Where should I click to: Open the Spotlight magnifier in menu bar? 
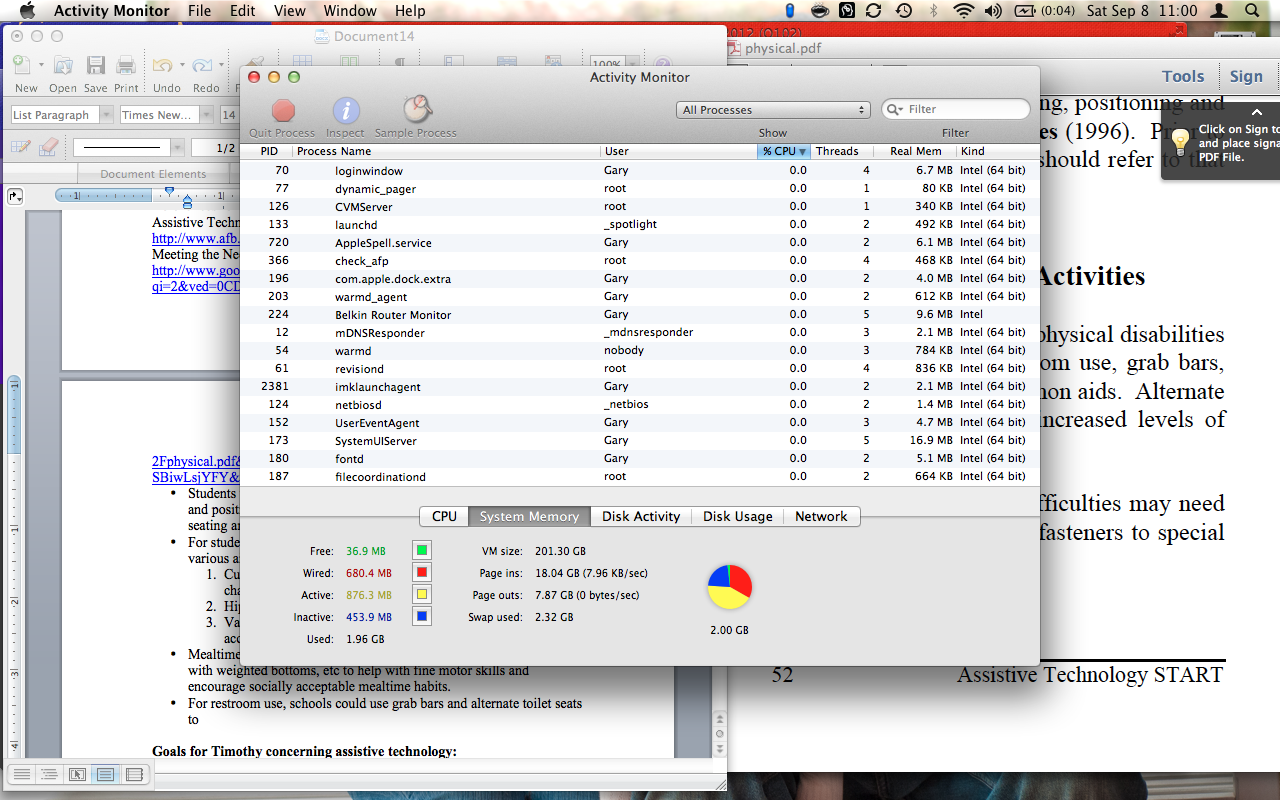pyautogui.click(x=1253, y=11)
